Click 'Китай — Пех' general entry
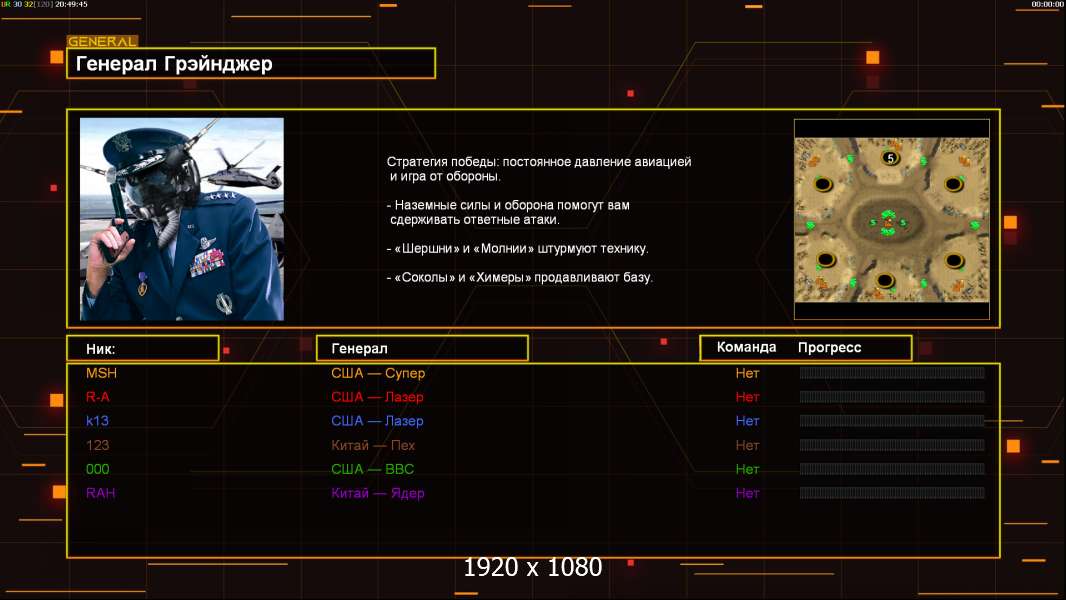The image size is (1066, 600). (373, 445)
